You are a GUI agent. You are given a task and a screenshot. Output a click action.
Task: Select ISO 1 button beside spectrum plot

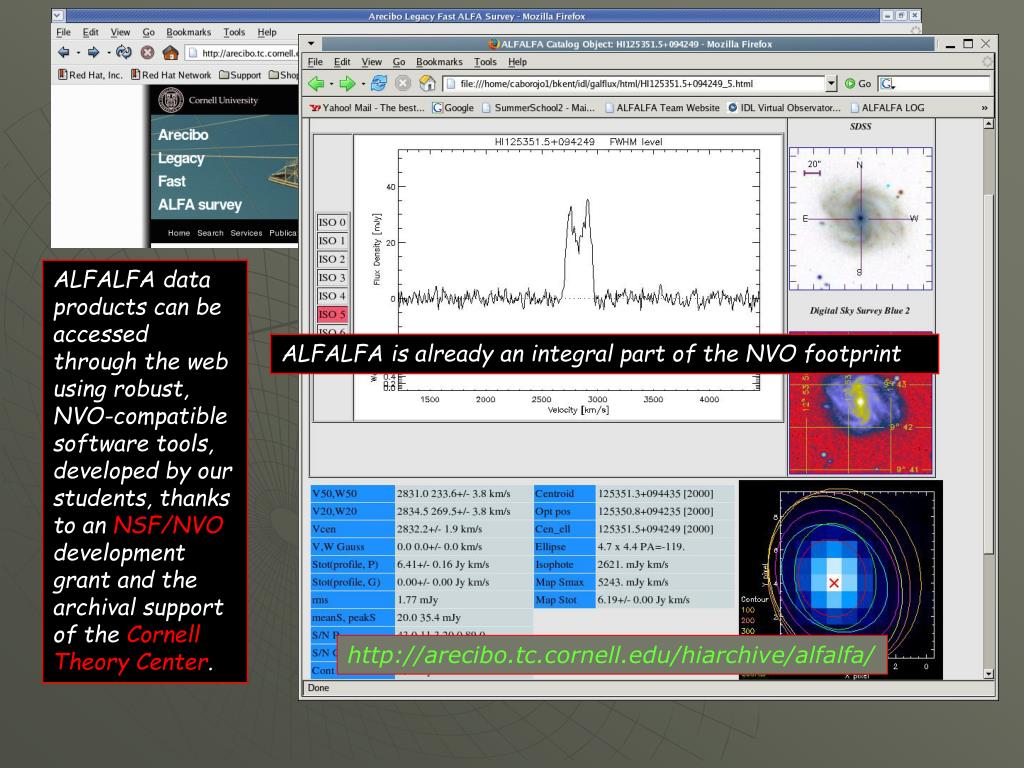[x=332, y=240]
